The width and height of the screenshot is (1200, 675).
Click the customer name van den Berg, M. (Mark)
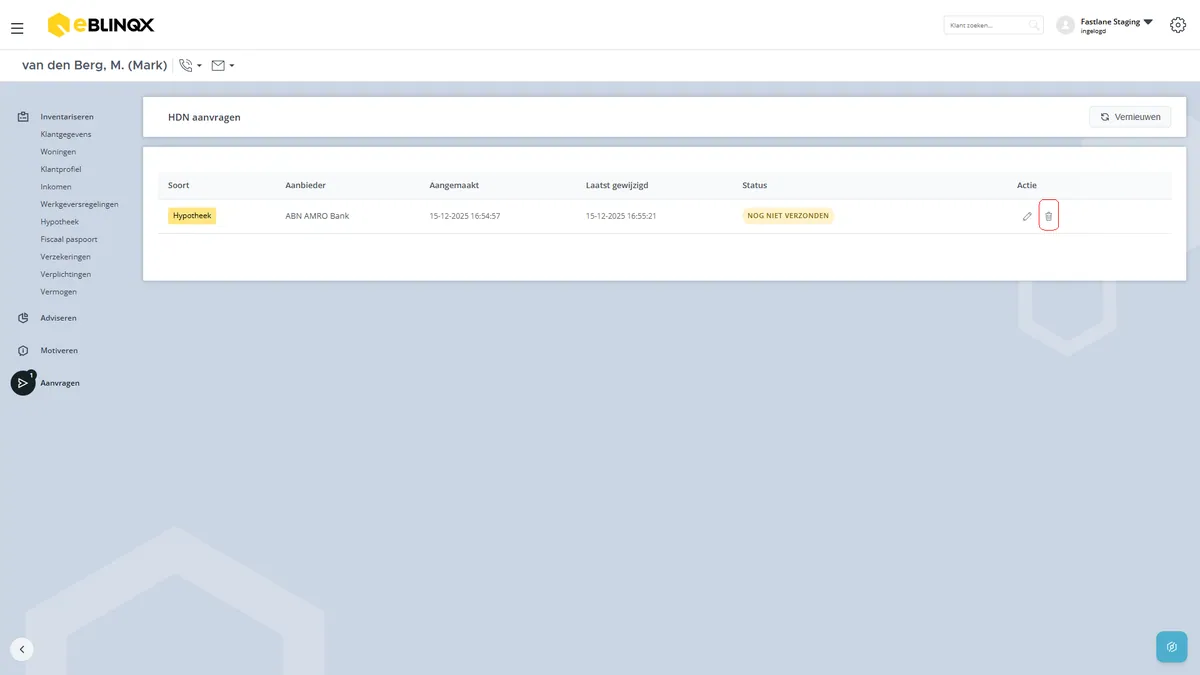click(94, 65)
